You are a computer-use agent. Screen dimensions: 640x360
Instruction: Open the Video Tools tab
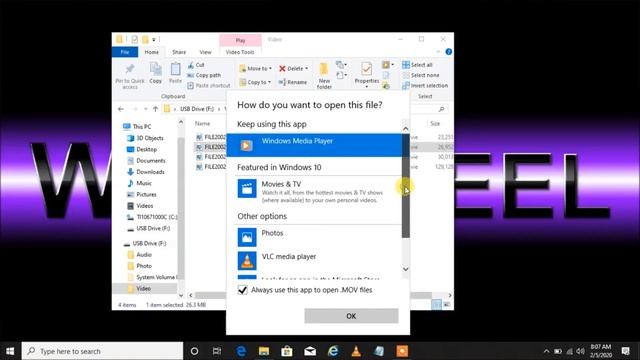(x=240, y=52)
